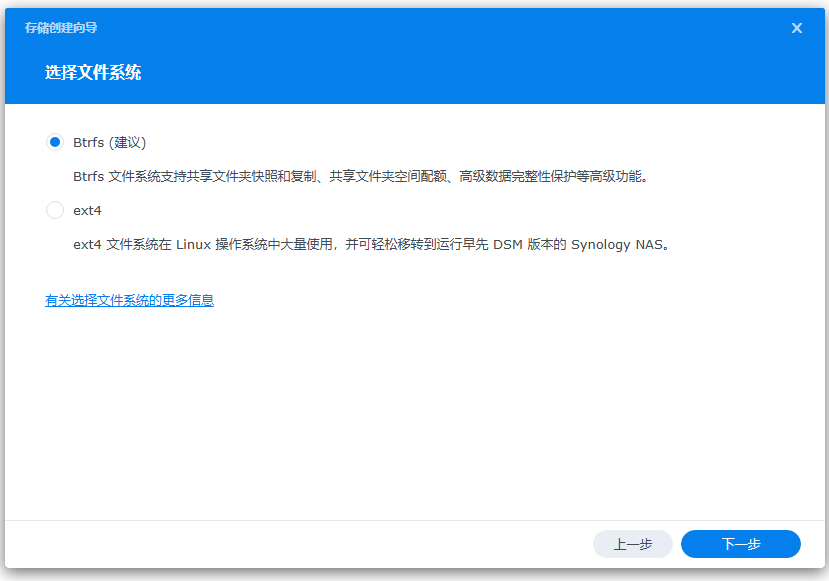Viewport: 829px width, 581px height.
Task: Open 有关选择文件系统的更多信息 link
Action: 129,300
